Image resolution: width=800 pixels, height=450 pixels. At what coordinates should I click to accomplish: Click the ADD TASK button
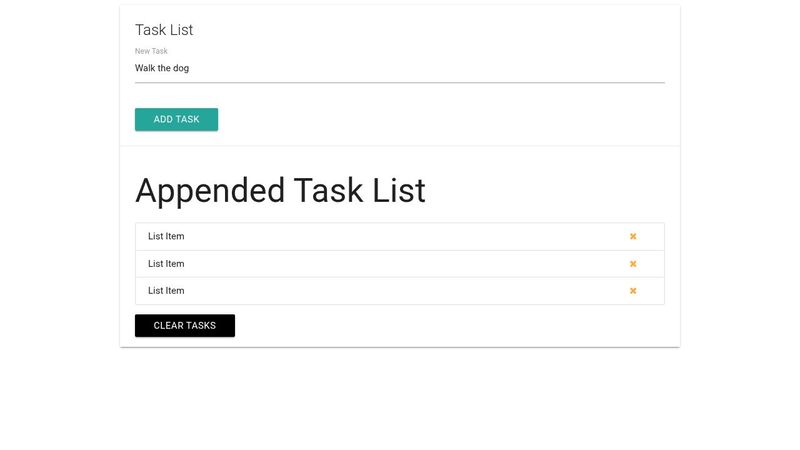[x=177, y=119]
